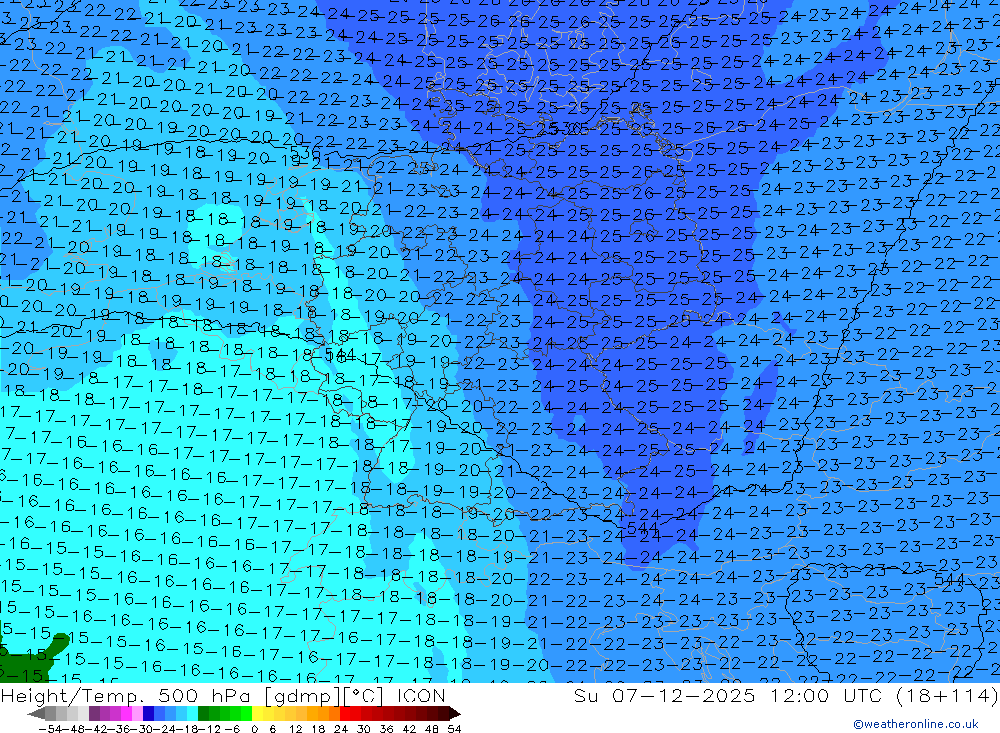Click the '-30' legend scale label

[143, 729]
